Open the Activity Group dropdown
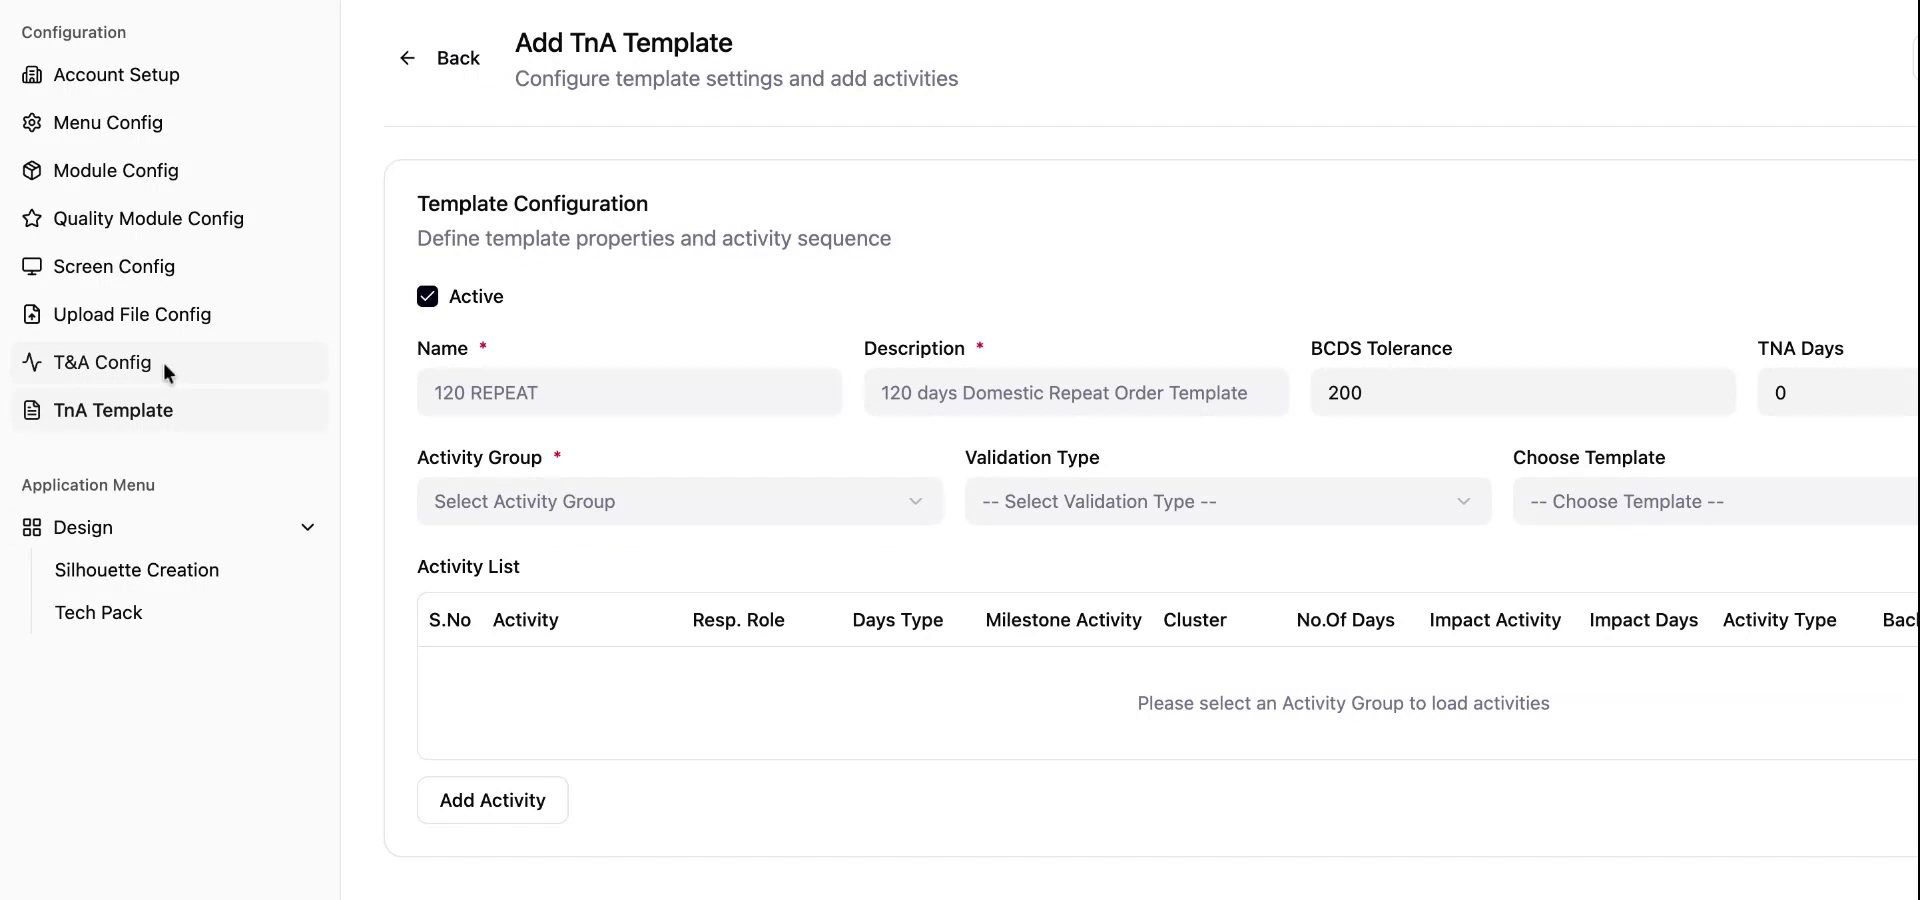The height and width of the screenshot is (900, 1920). coord(679,502)
